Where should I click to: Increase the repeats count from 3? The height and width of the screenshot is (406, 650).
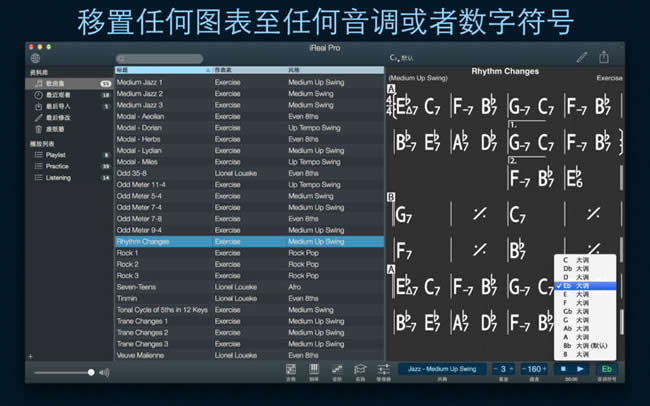[x=511, y=369]
